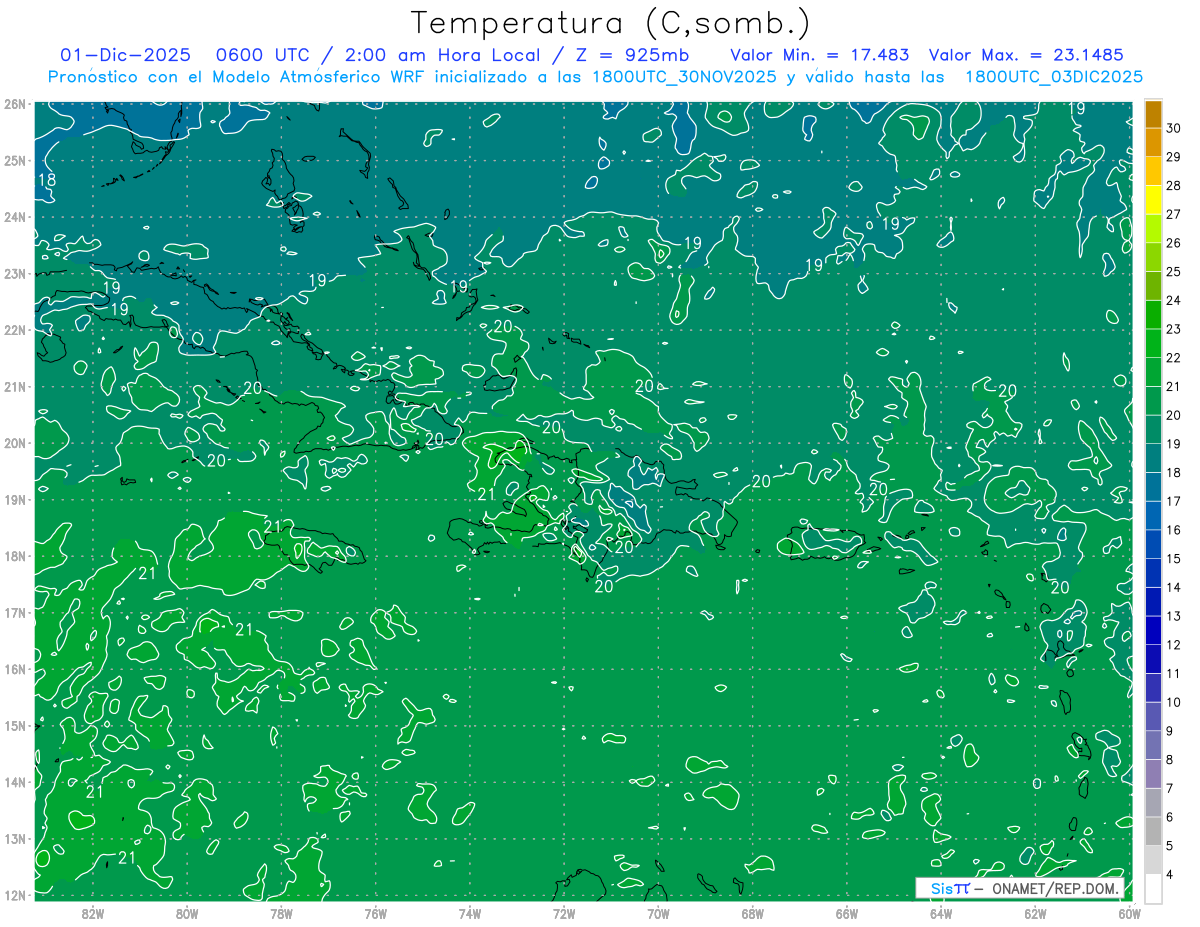Click the "82W" longitude axis label

[93, 913]
